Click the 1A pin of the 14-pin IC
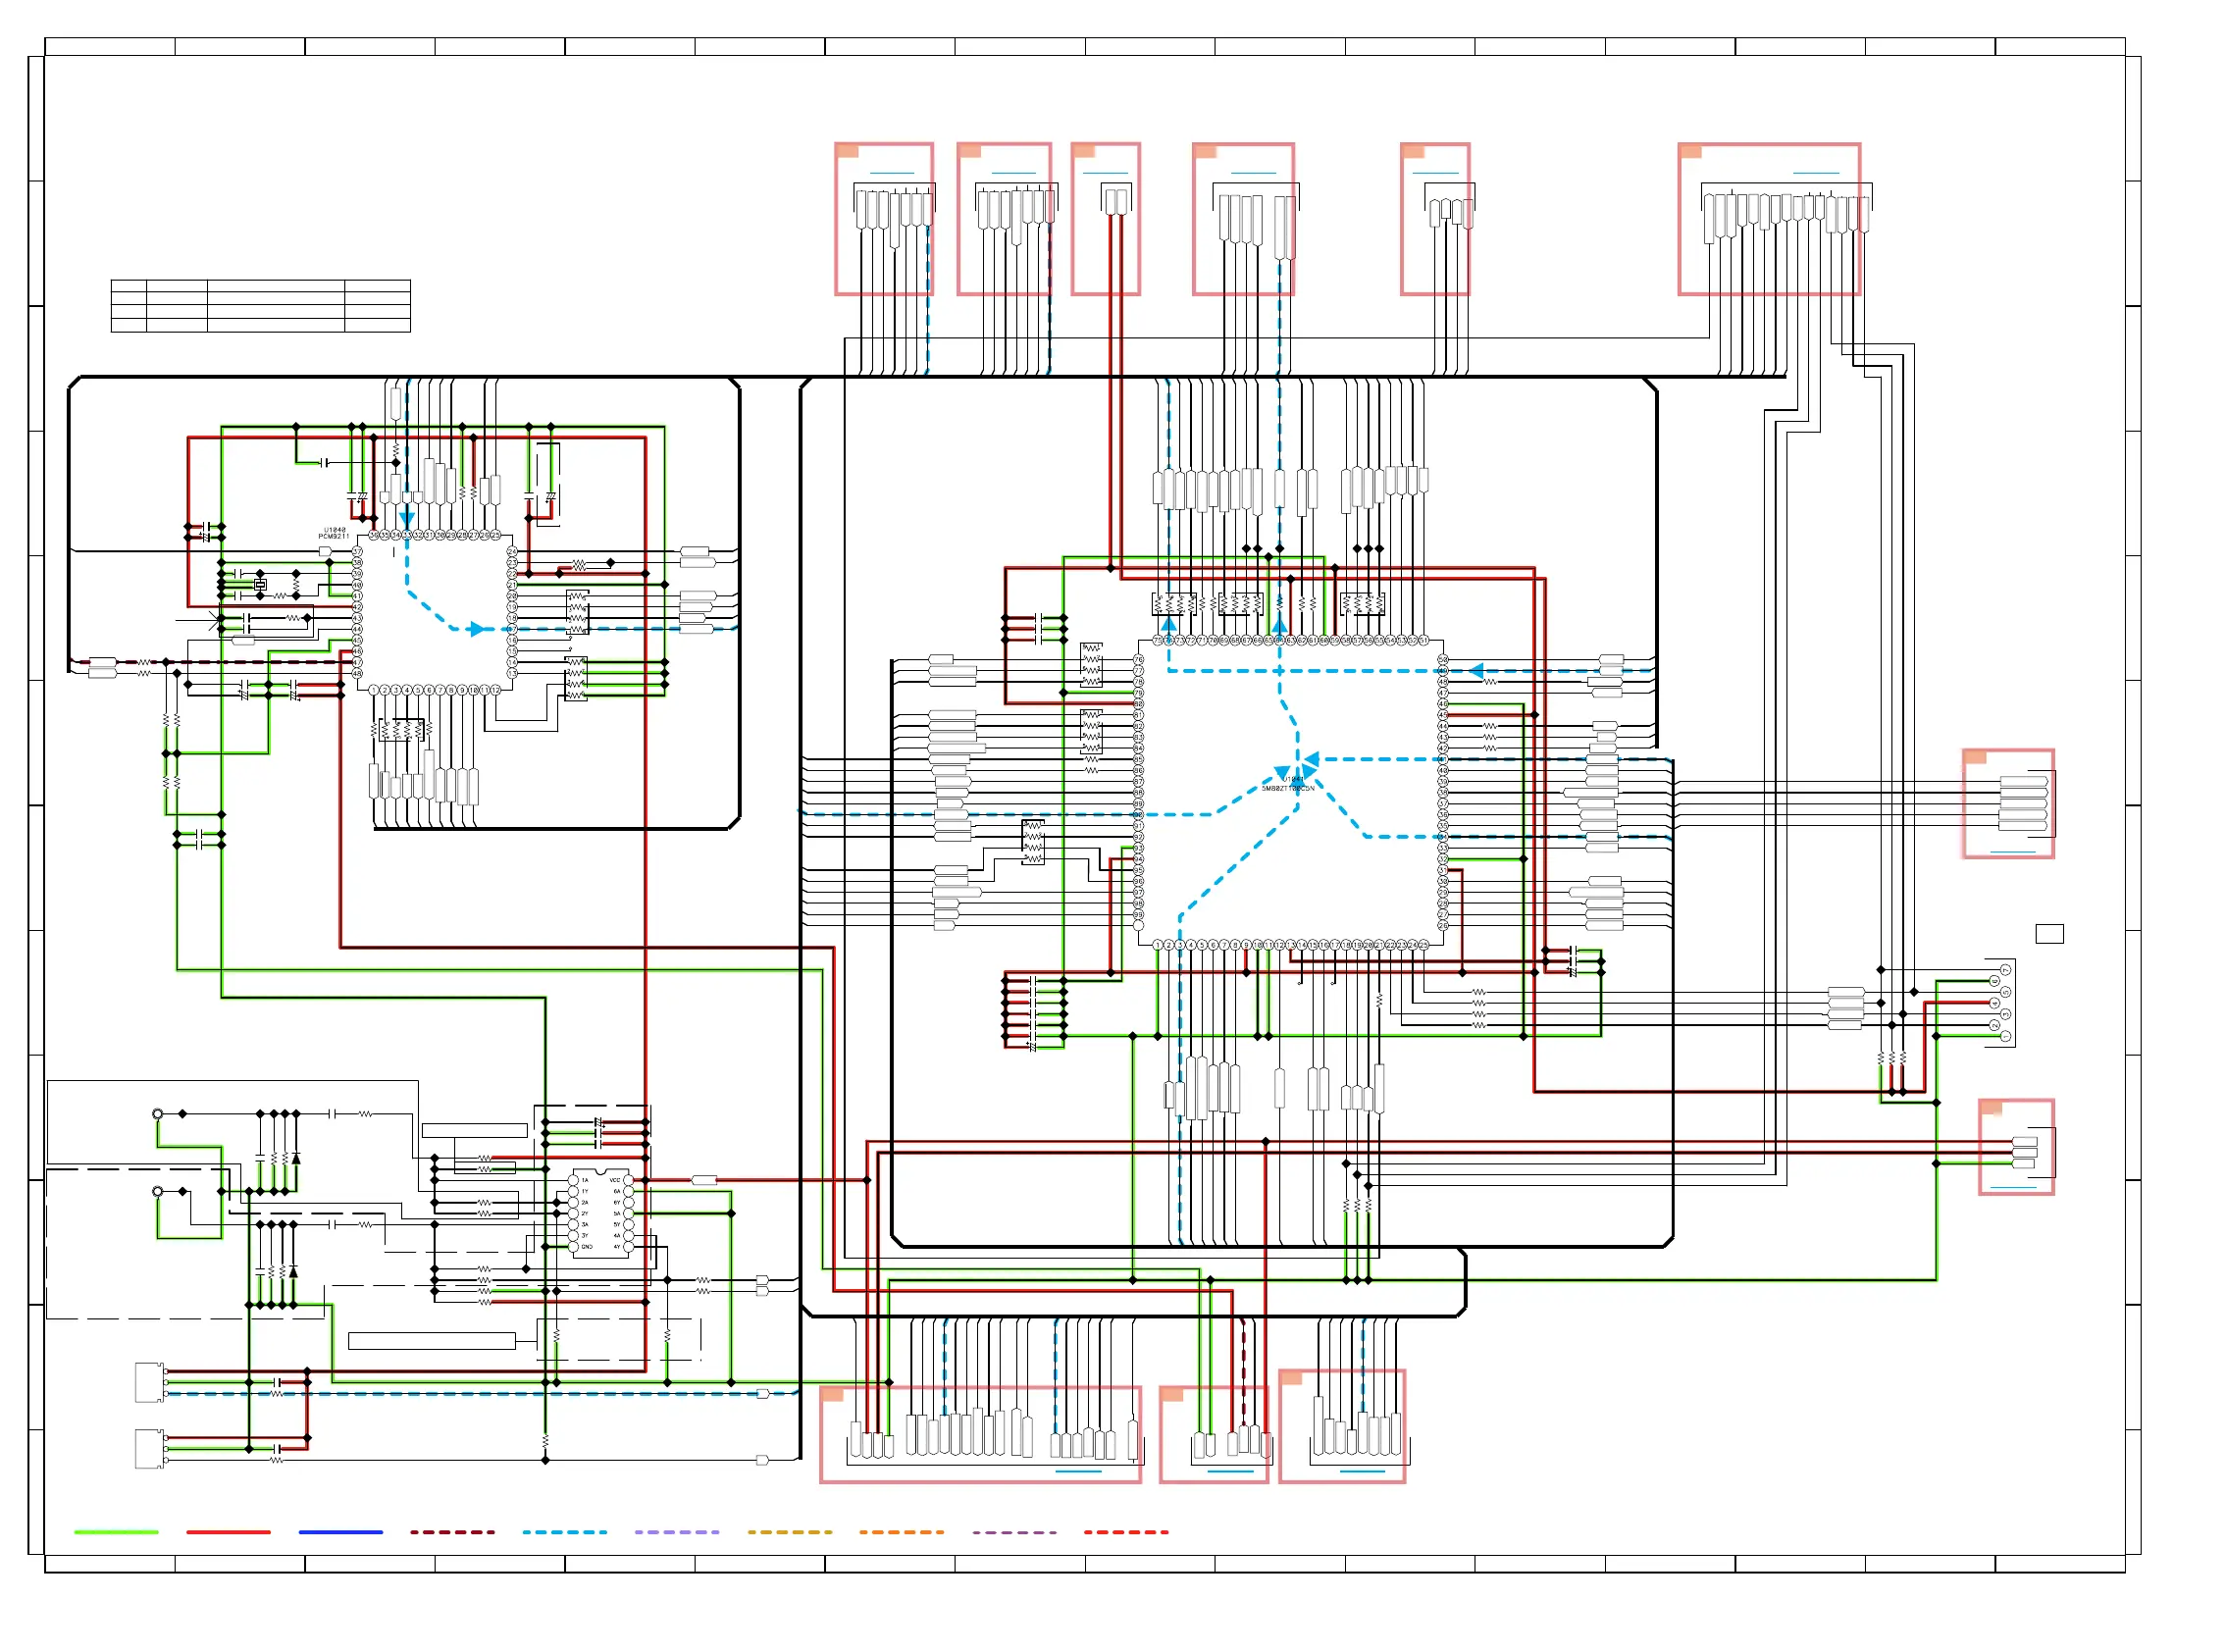Screen dimensions: 2225x1652 pos(573,1181)
